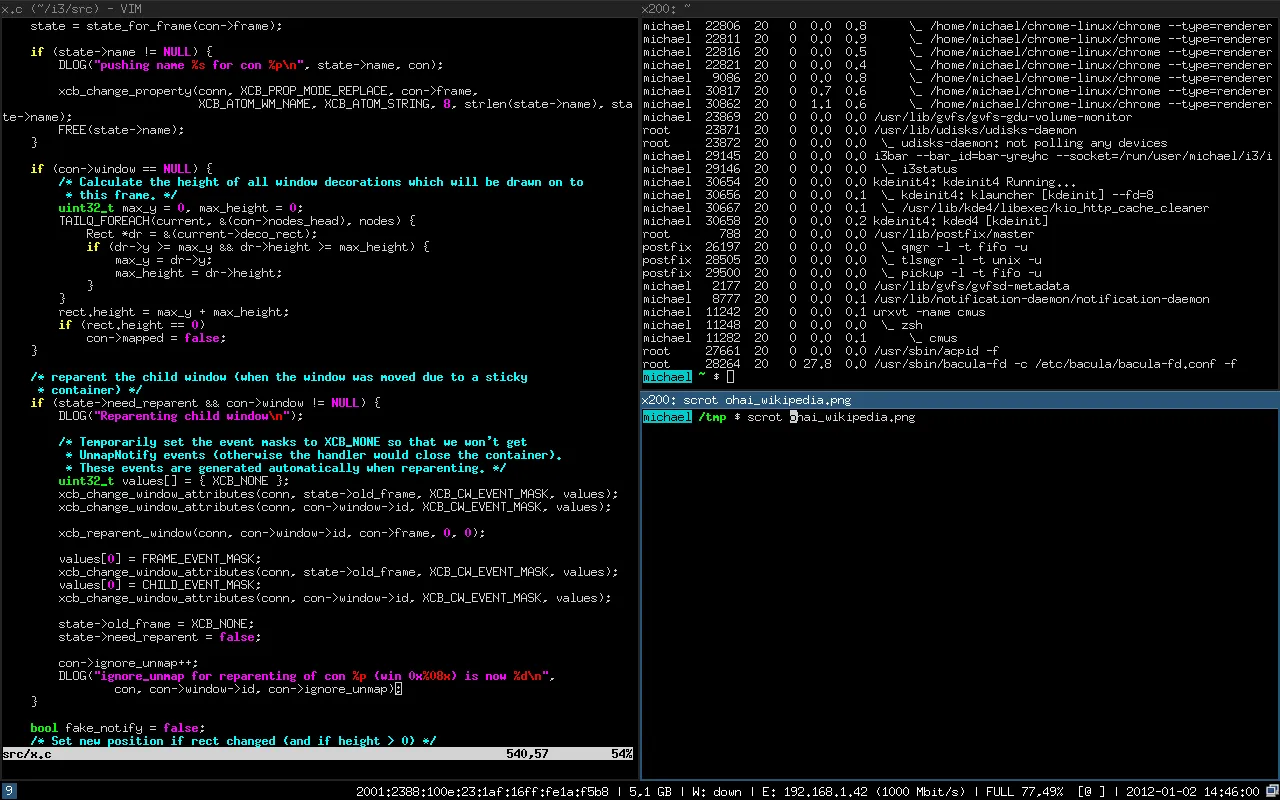The height and width of the screenshot is (800, 1280).
Task: Click src/x.c in the Vim statusline
Action: [25, 753]
